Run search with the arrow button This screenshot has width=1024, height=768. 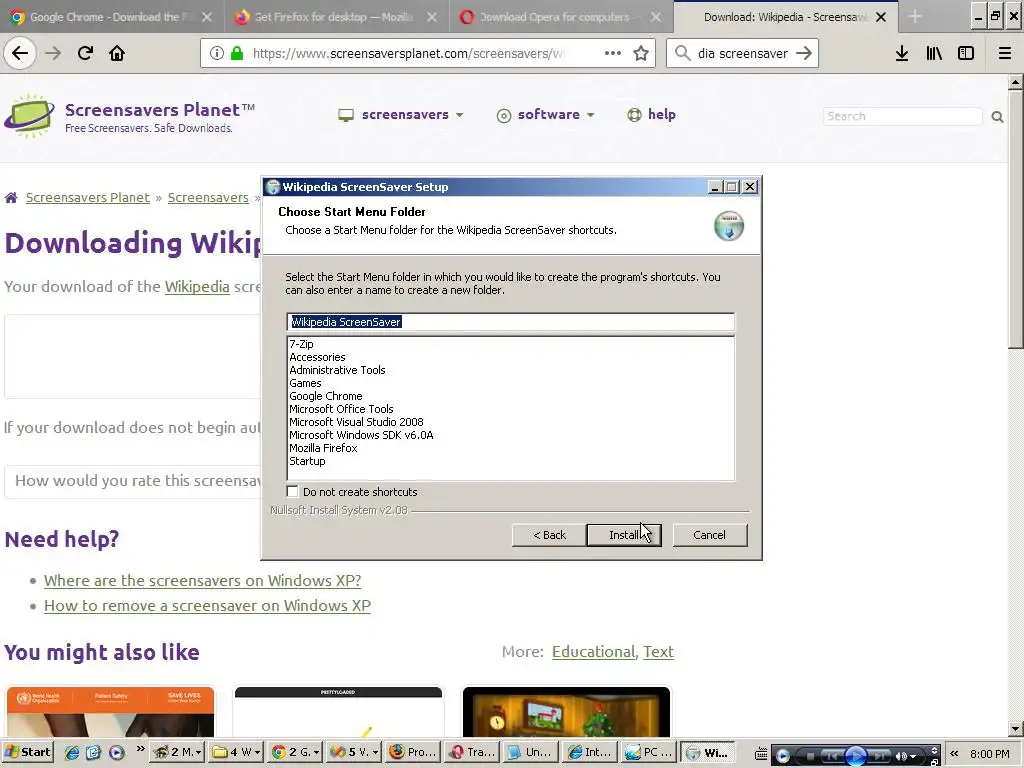click(804, 53)
